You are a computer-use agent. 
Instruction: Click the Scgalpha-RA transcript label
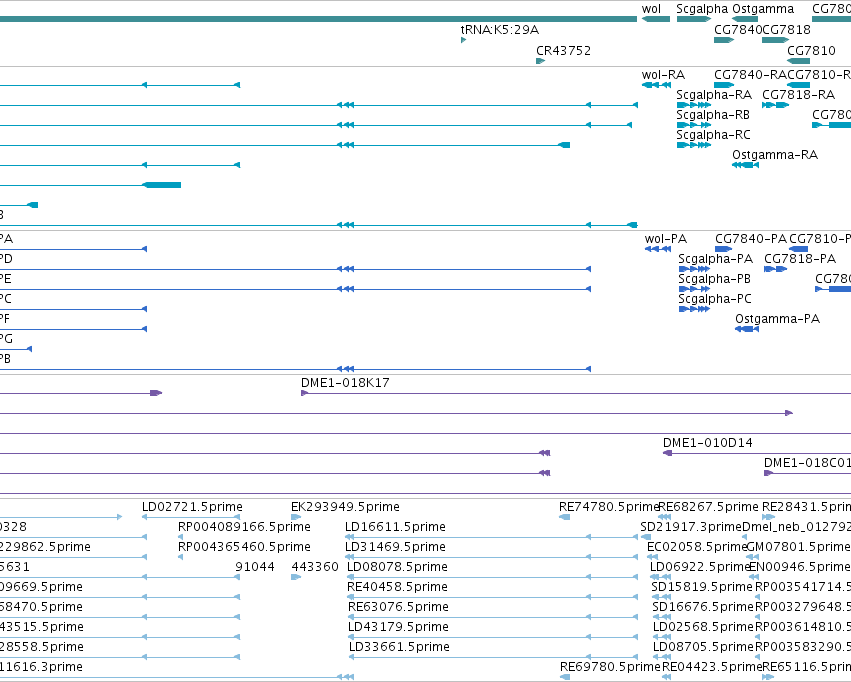tap(714, 95)
